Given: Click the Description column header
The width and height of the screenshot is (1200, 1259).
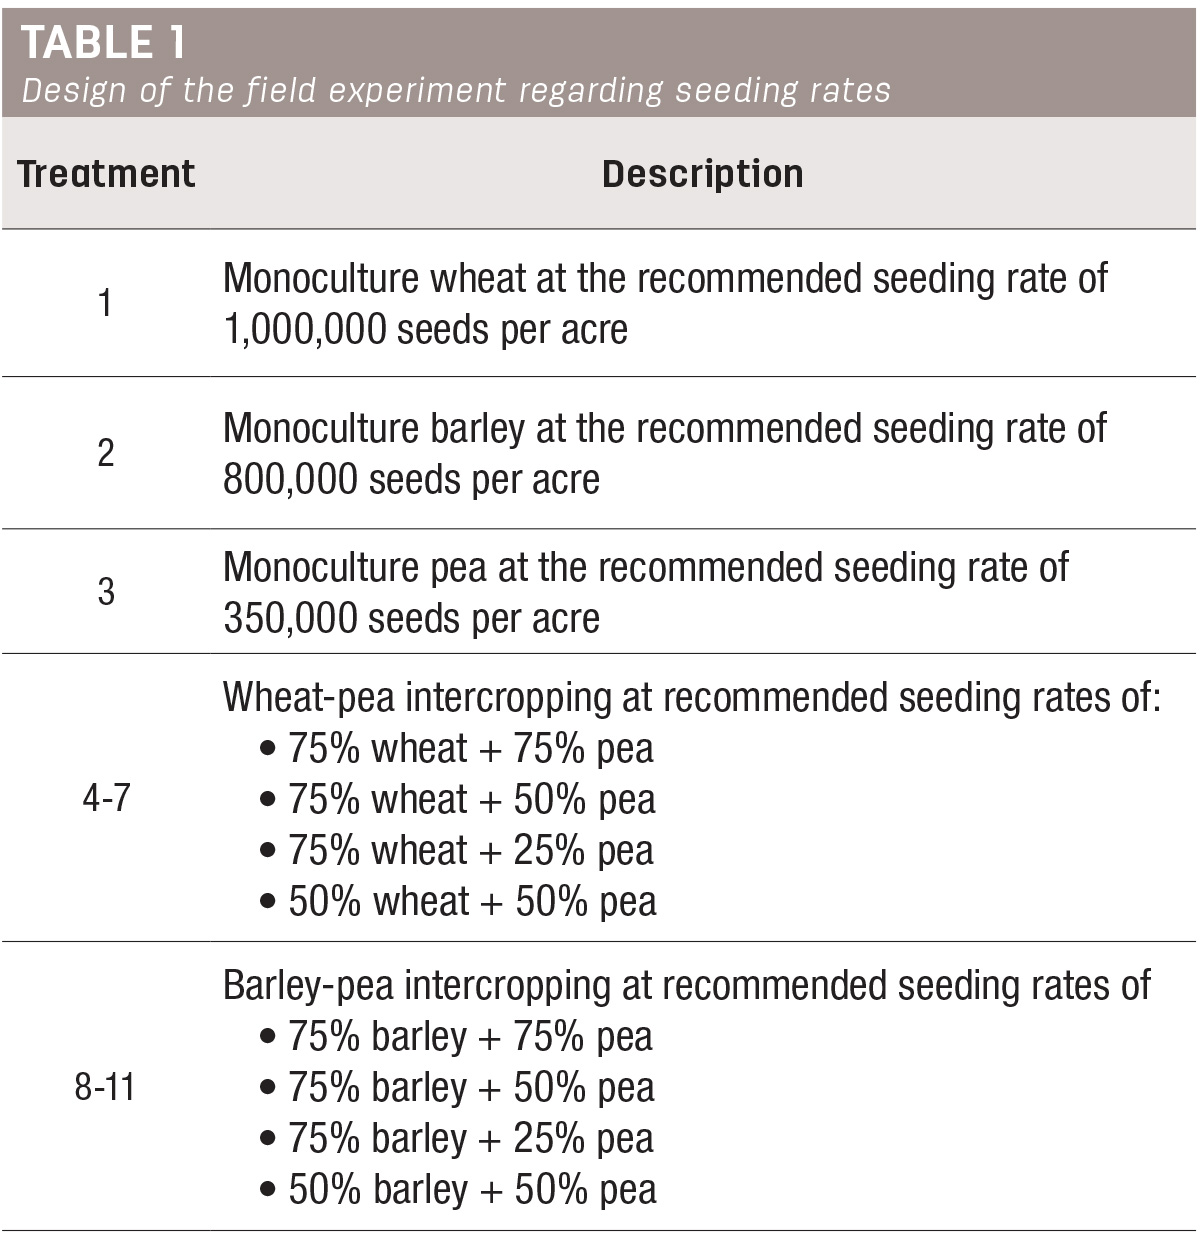Looking at the screenshot, I should pyautogui.click(x=703, y=174).
